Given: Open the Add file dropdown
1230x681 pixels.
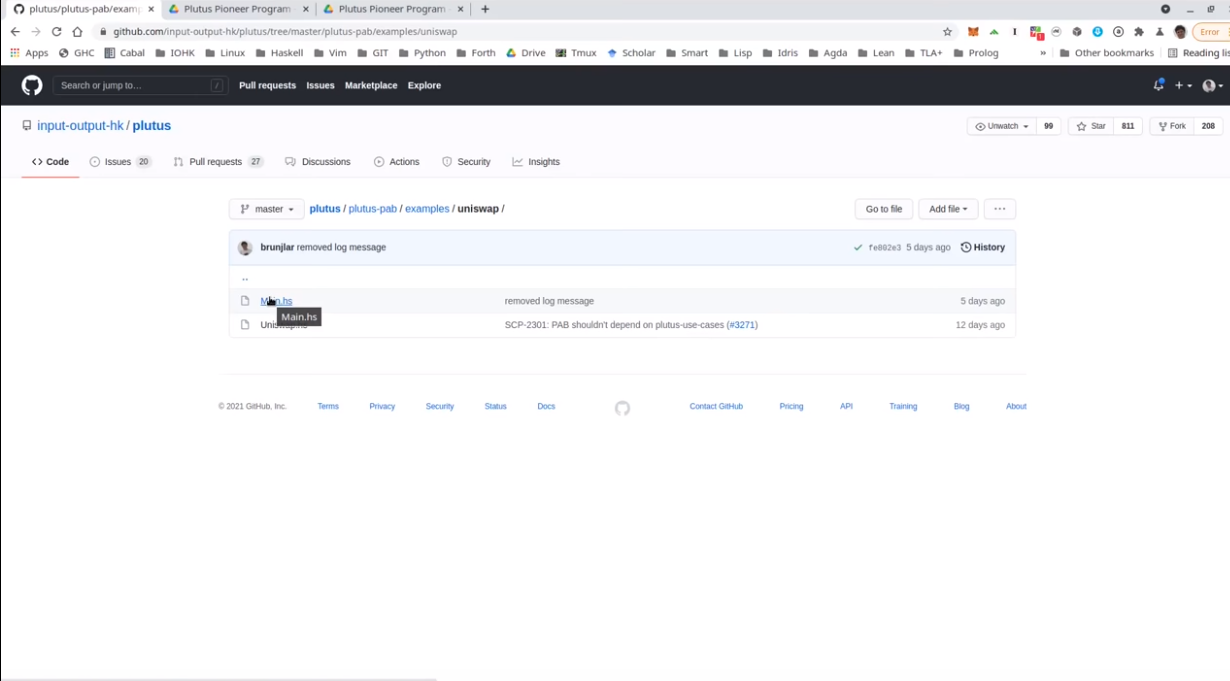Looking at the screenshot, I should (x=947, y=209).
